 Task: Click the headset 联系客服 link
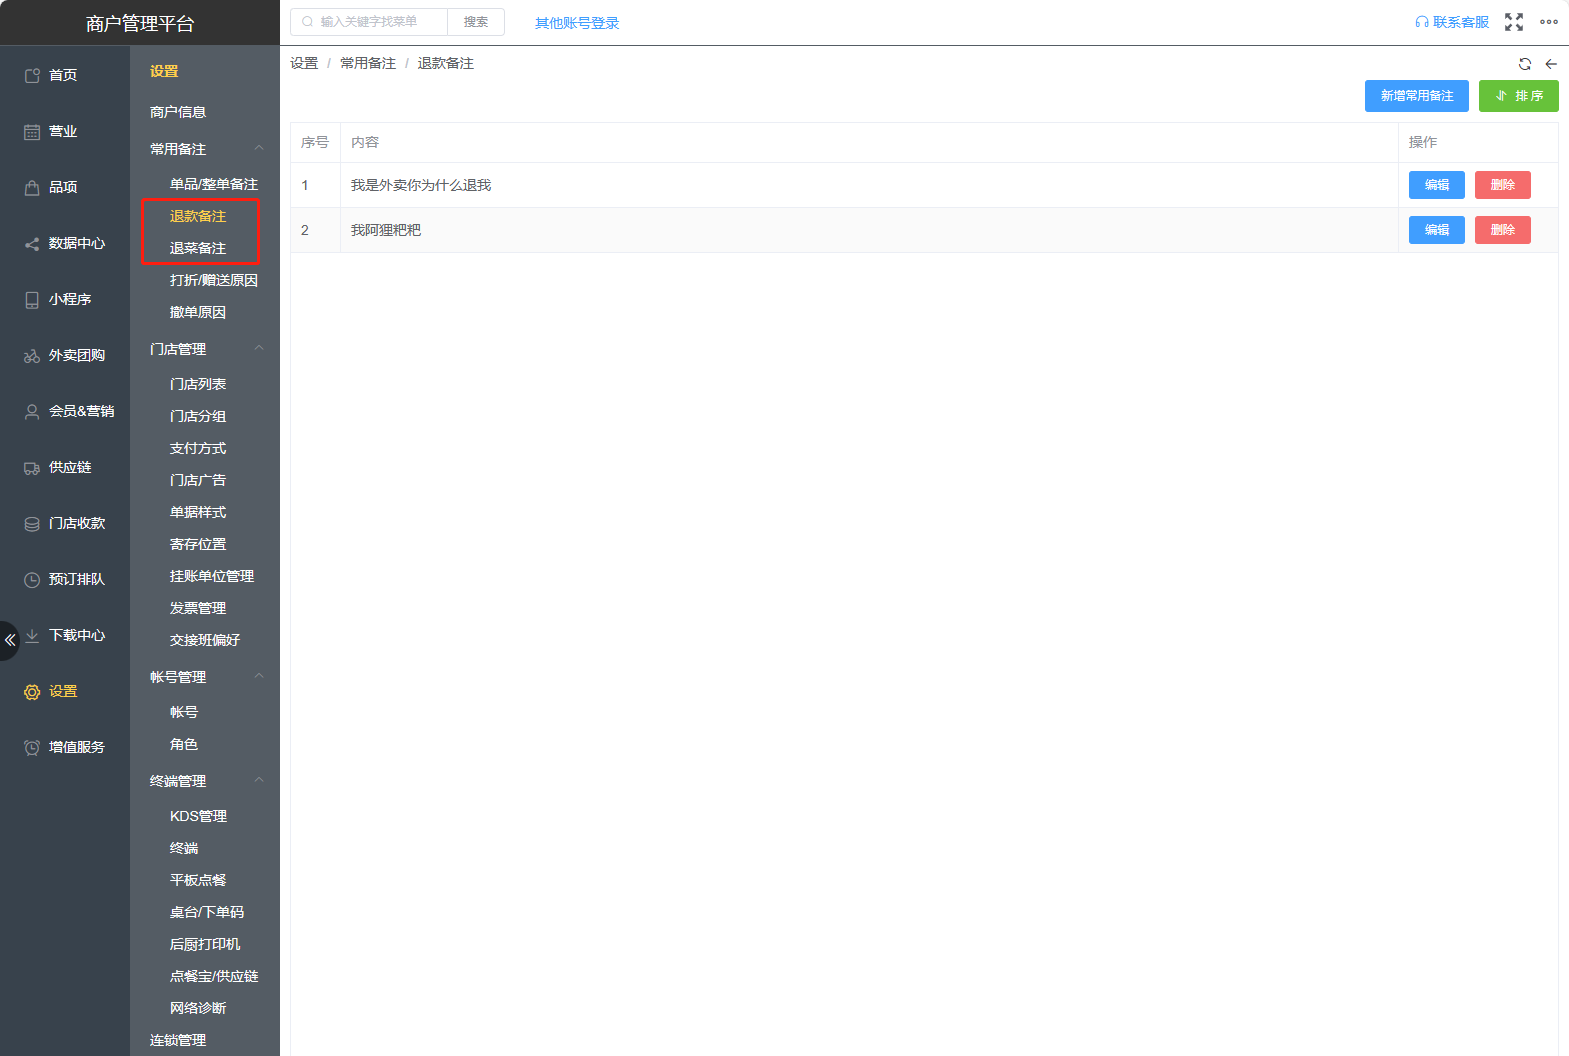1452,22
